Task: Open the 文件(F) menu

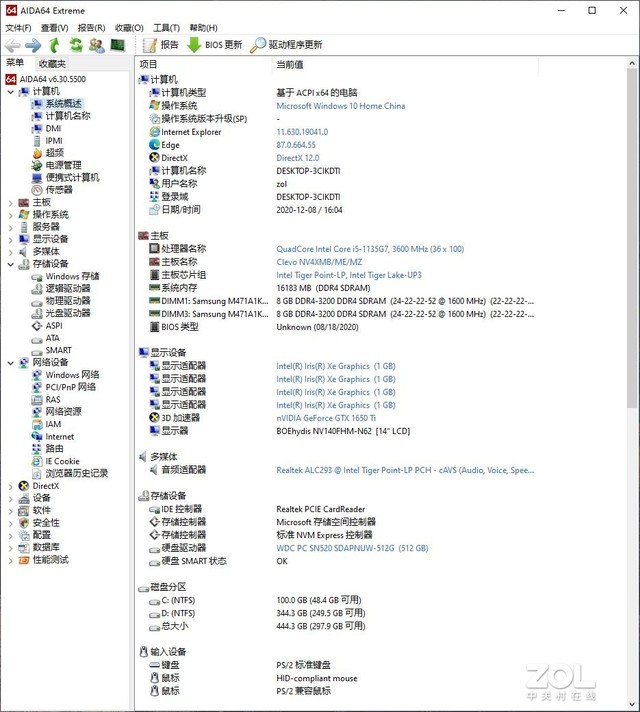Action: tap(18, 28)
